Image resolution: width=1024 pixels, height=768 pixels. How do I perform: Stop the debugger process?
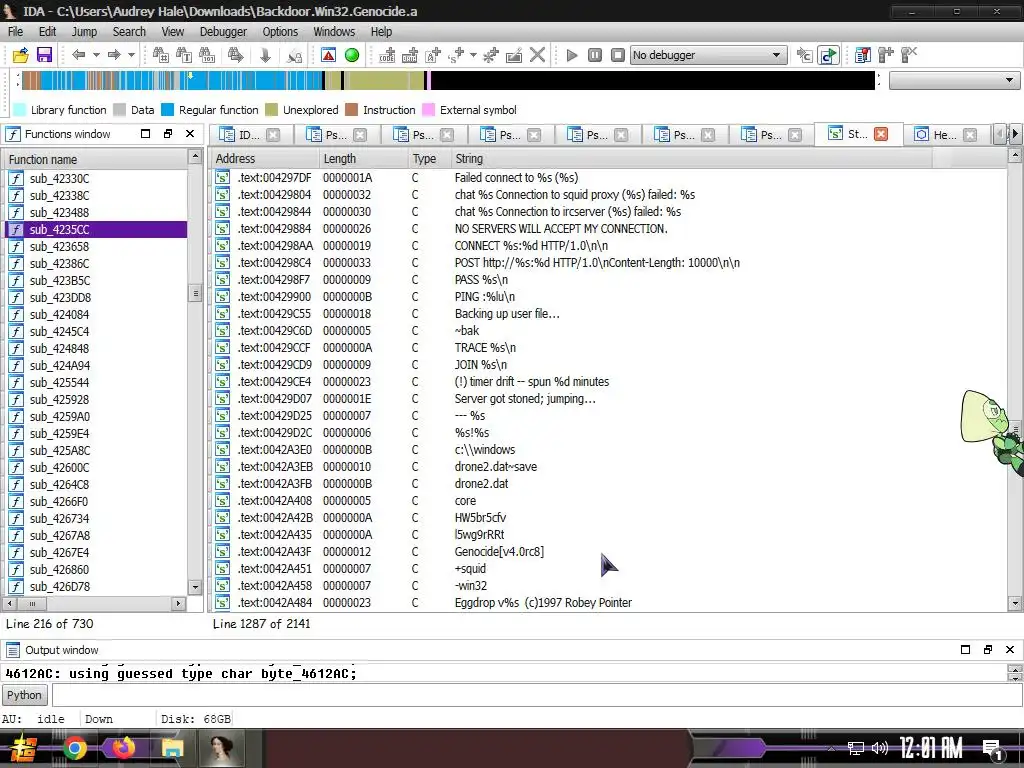click(x=618, y=55)
